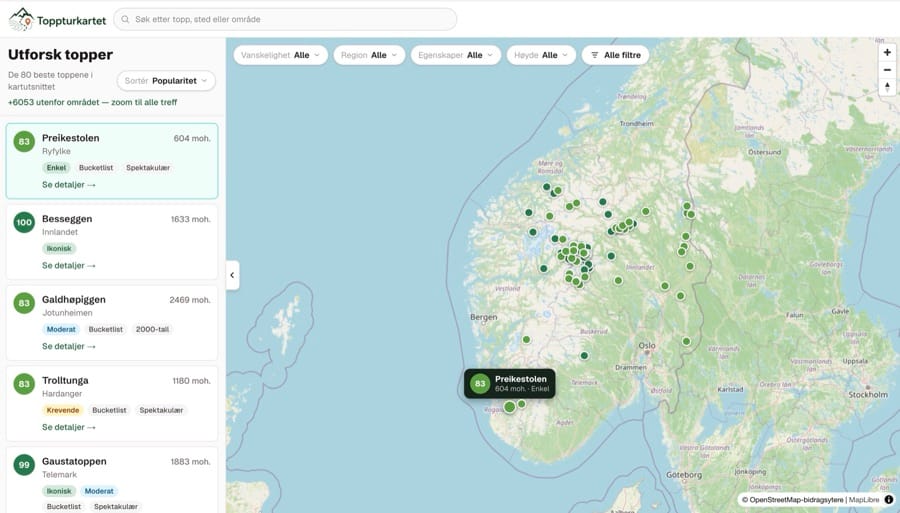Click the Ryfylke region label
Image resolution: width=900 pixels, height=513 pixels.
point(56,151)
